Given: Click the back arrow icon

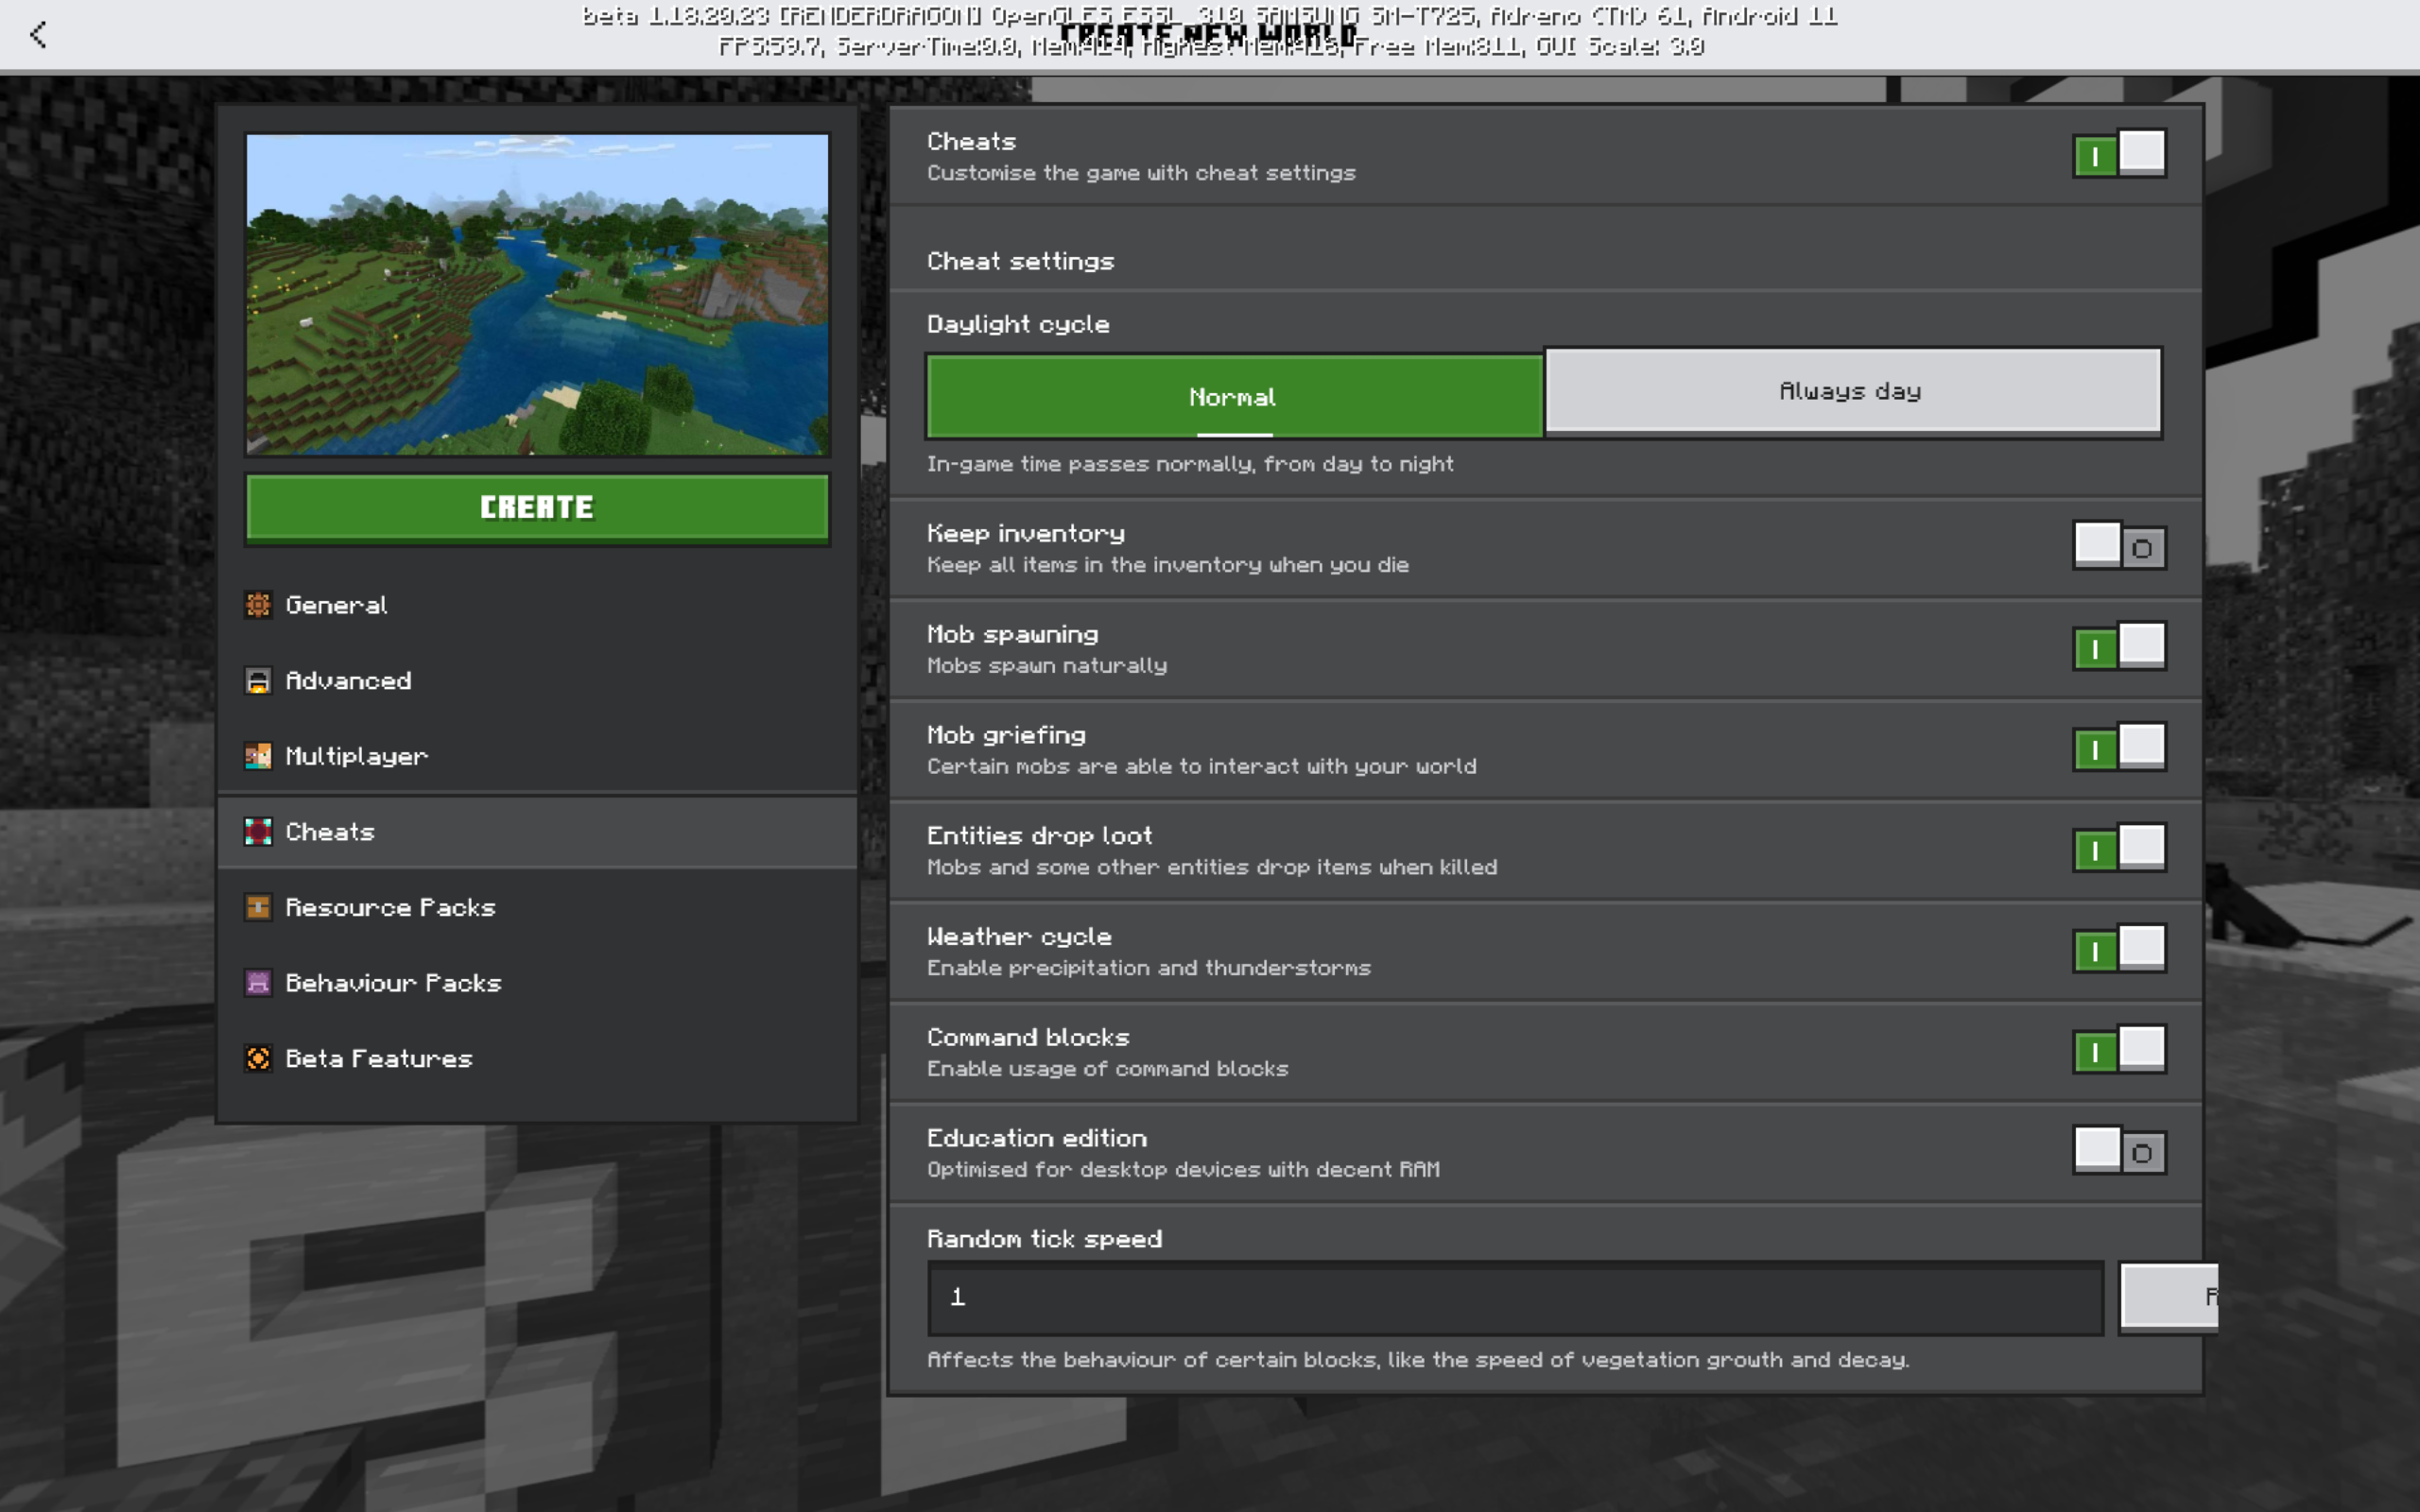Looking at the screenshot, I should (x=38, y=35).
